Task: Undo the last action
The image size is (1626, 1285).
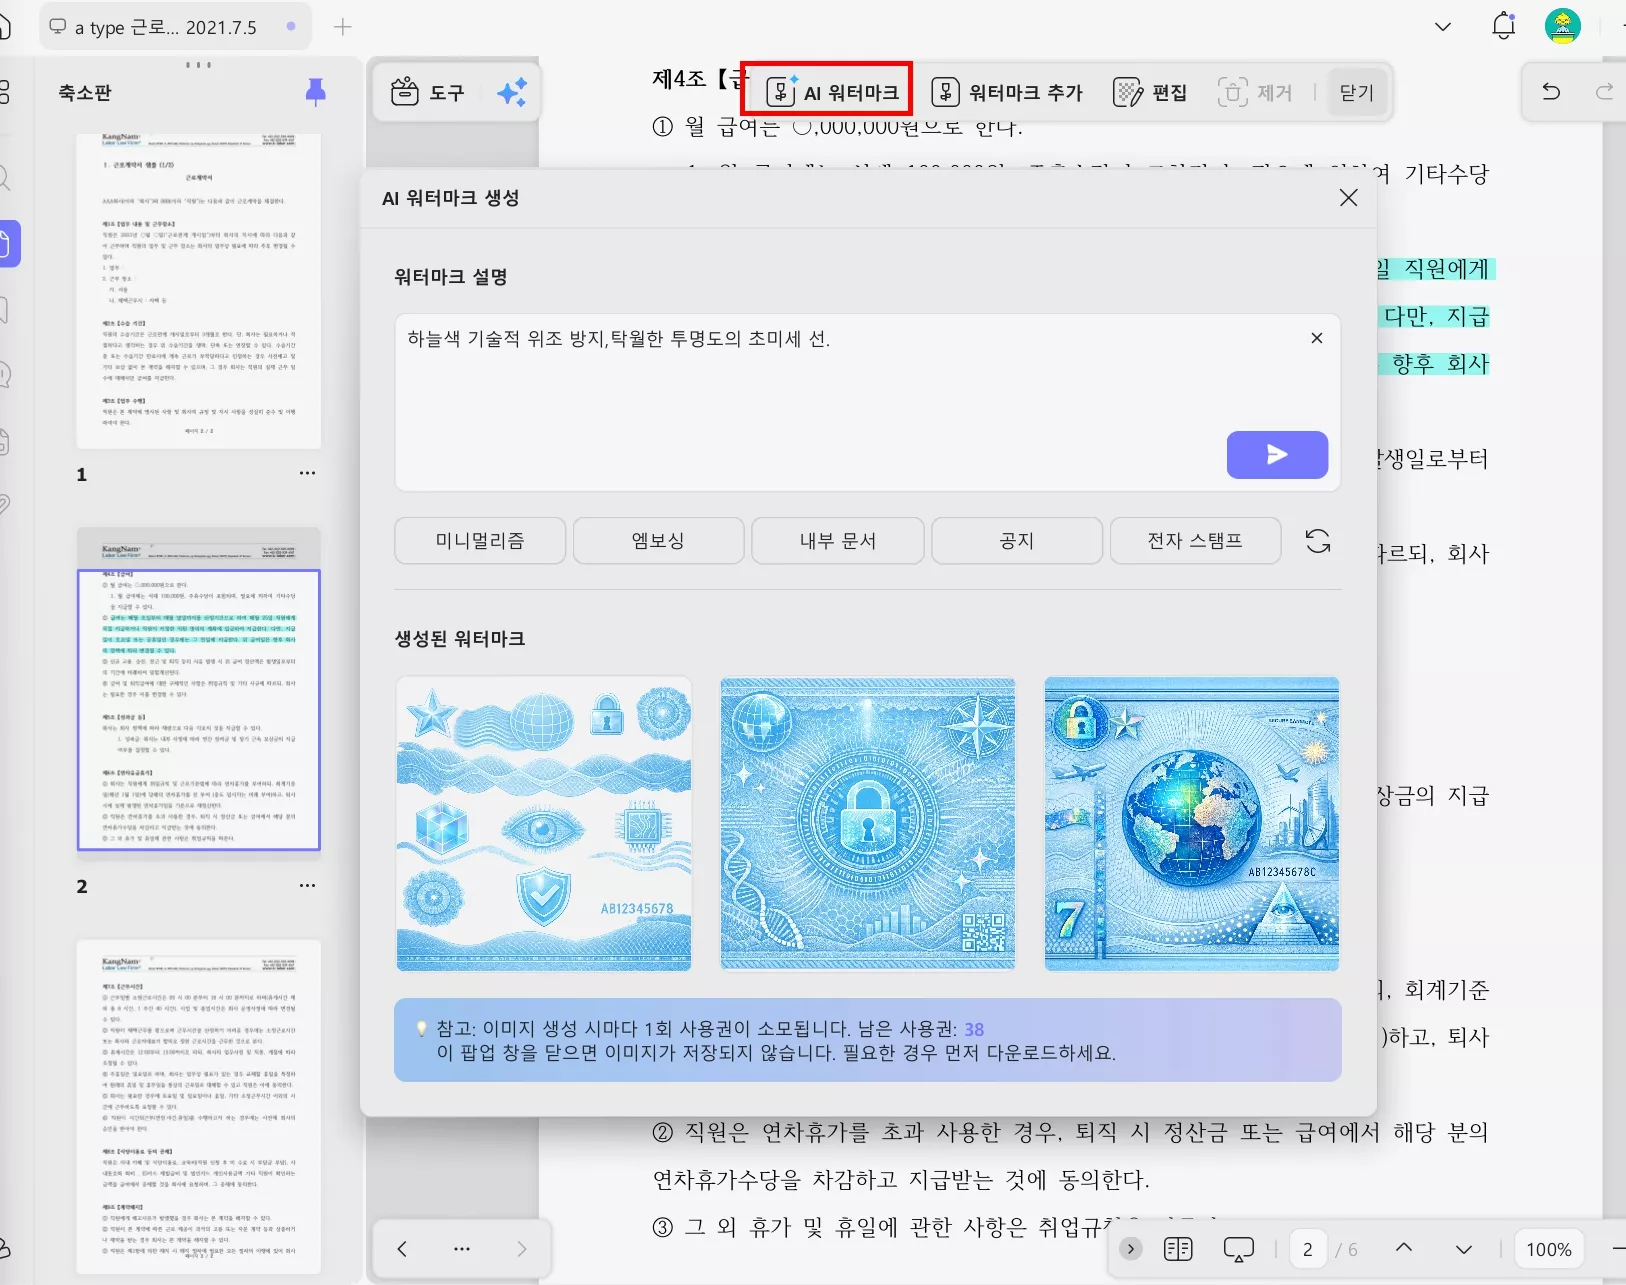Action: (x=1551, y=92)
